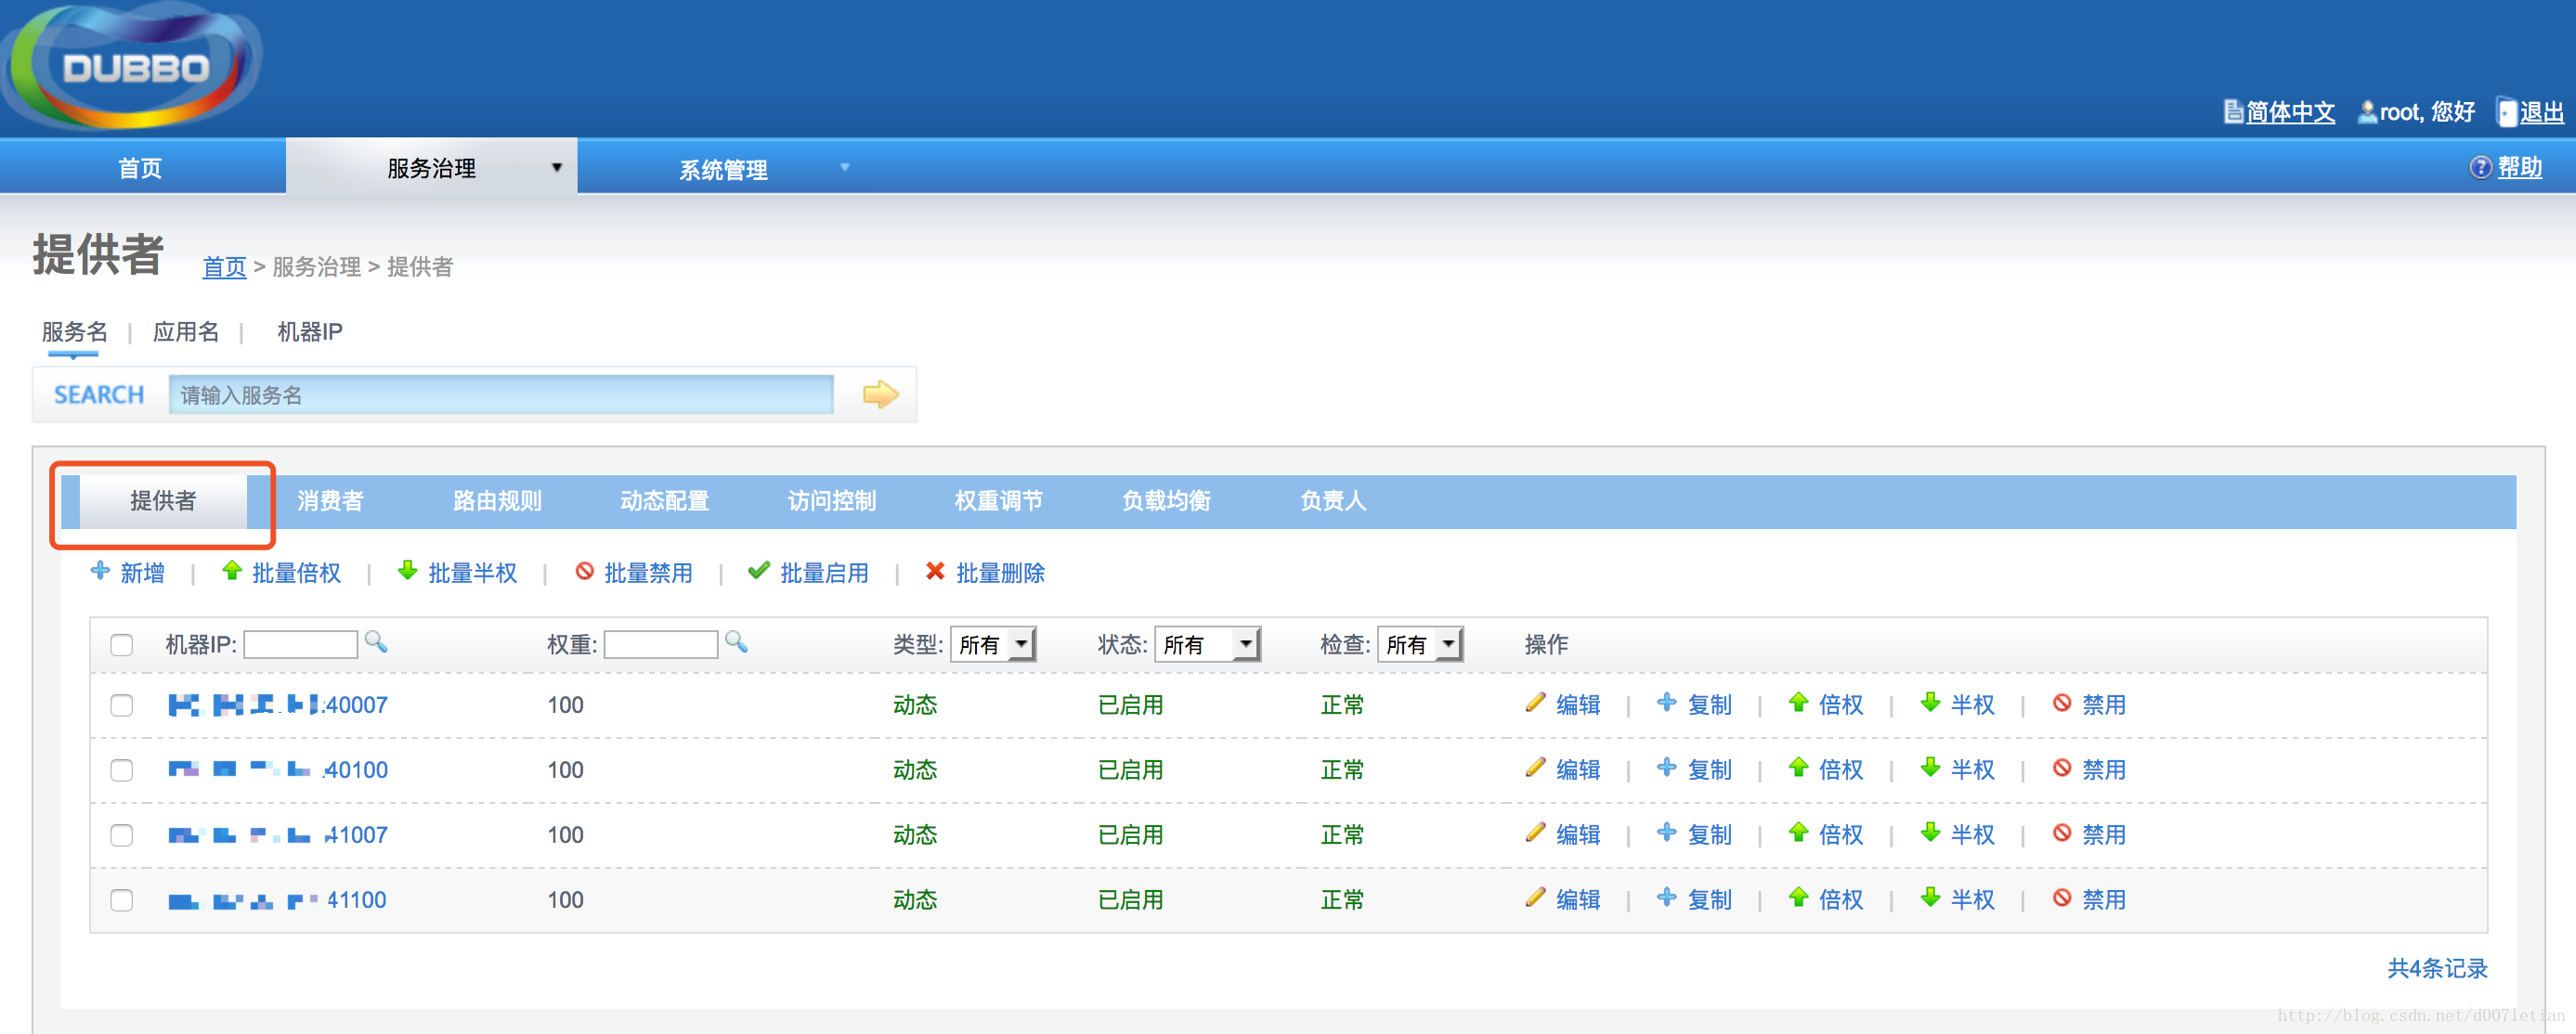Click the pencil edit icon in the 40007 row

click(x=1535, y=703)
